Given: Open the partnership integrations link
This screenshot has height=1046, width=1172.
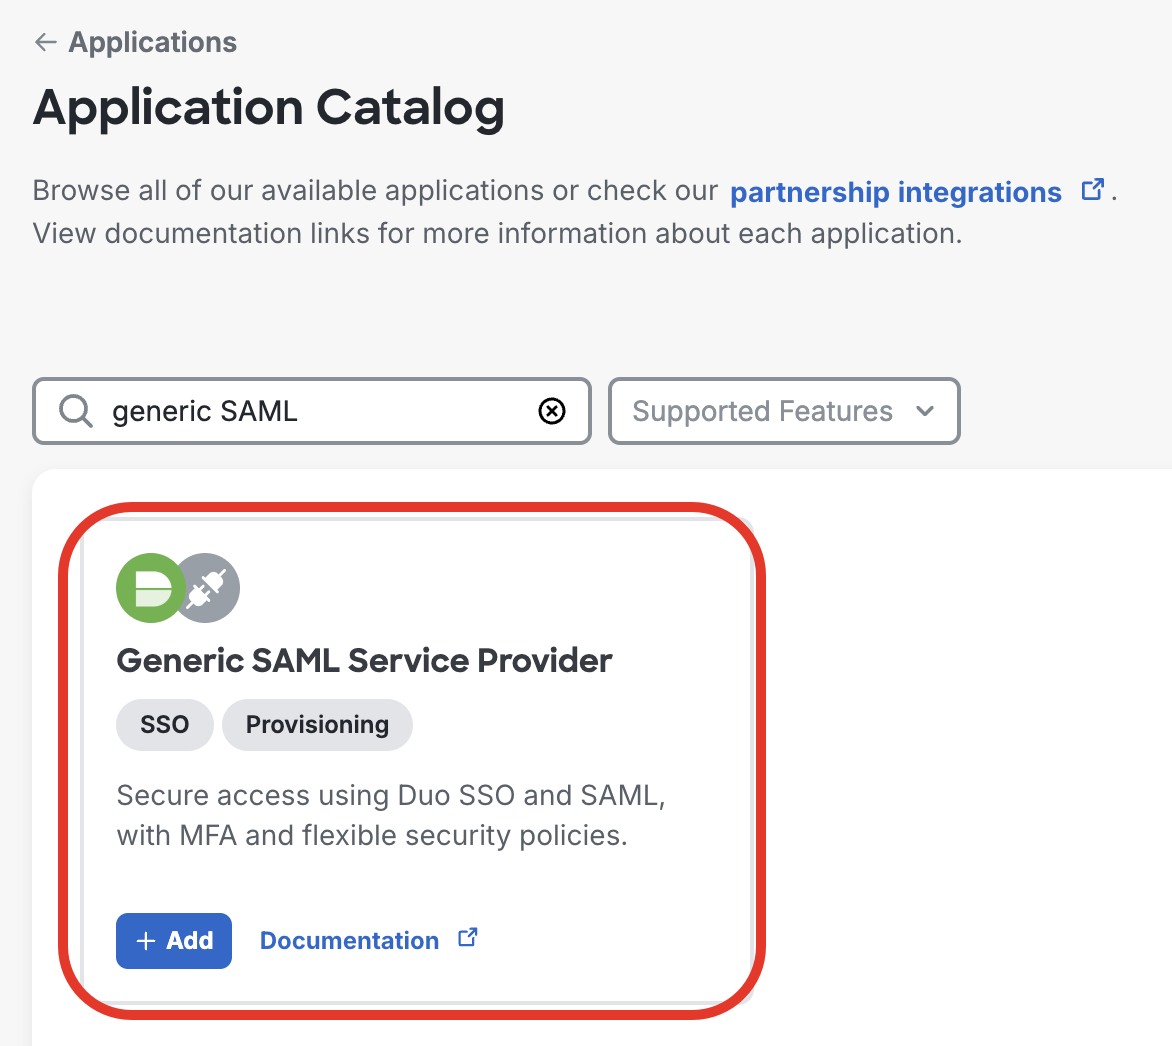Looking at the screenshot, I should [896, 191].
